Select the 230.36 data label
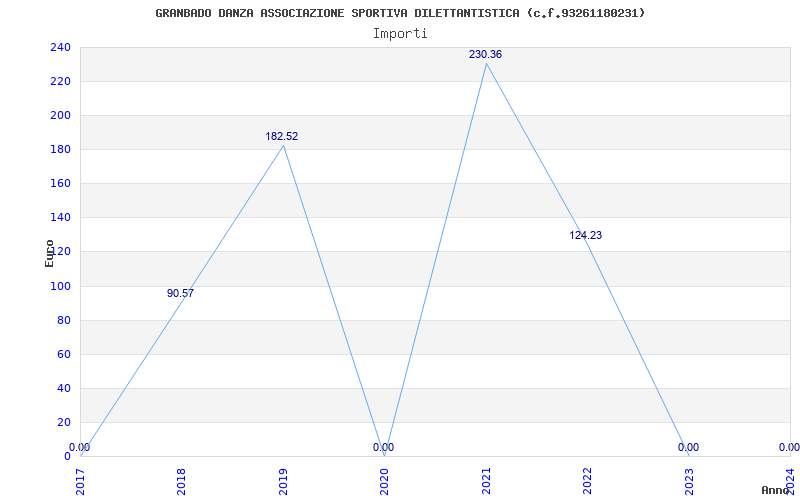Image resolution: width=800 pixels, height=500 pixels. click(485, 54)
